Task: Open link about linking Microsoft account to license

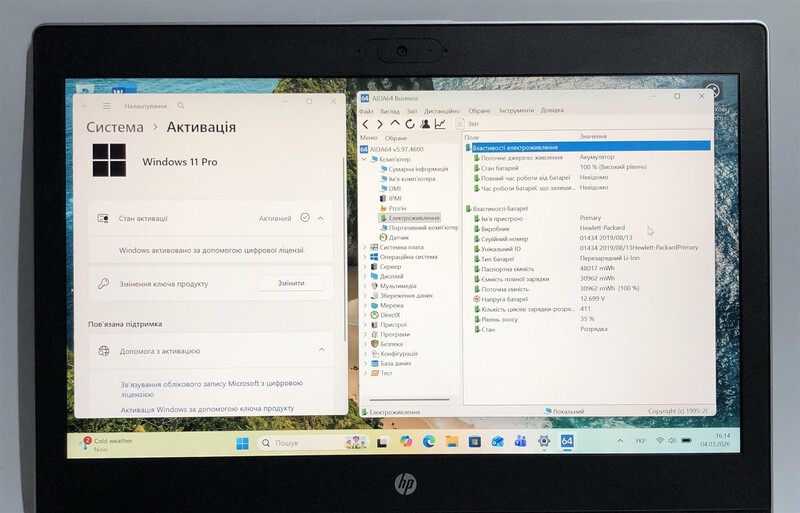Action: pyautogui.click(x=212, y=388)
